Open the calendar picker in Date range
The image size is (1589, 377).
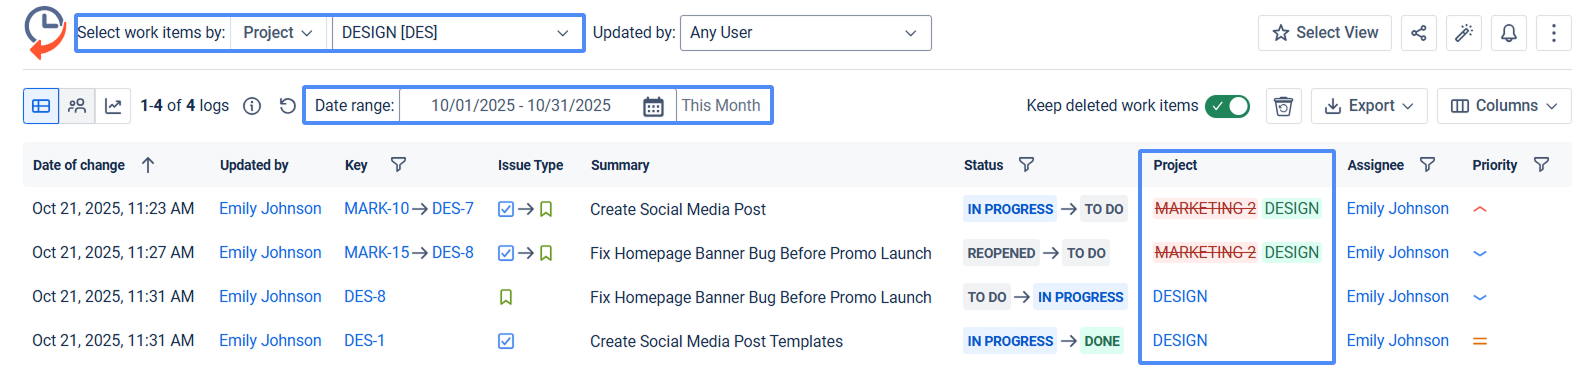coord(653,106)
